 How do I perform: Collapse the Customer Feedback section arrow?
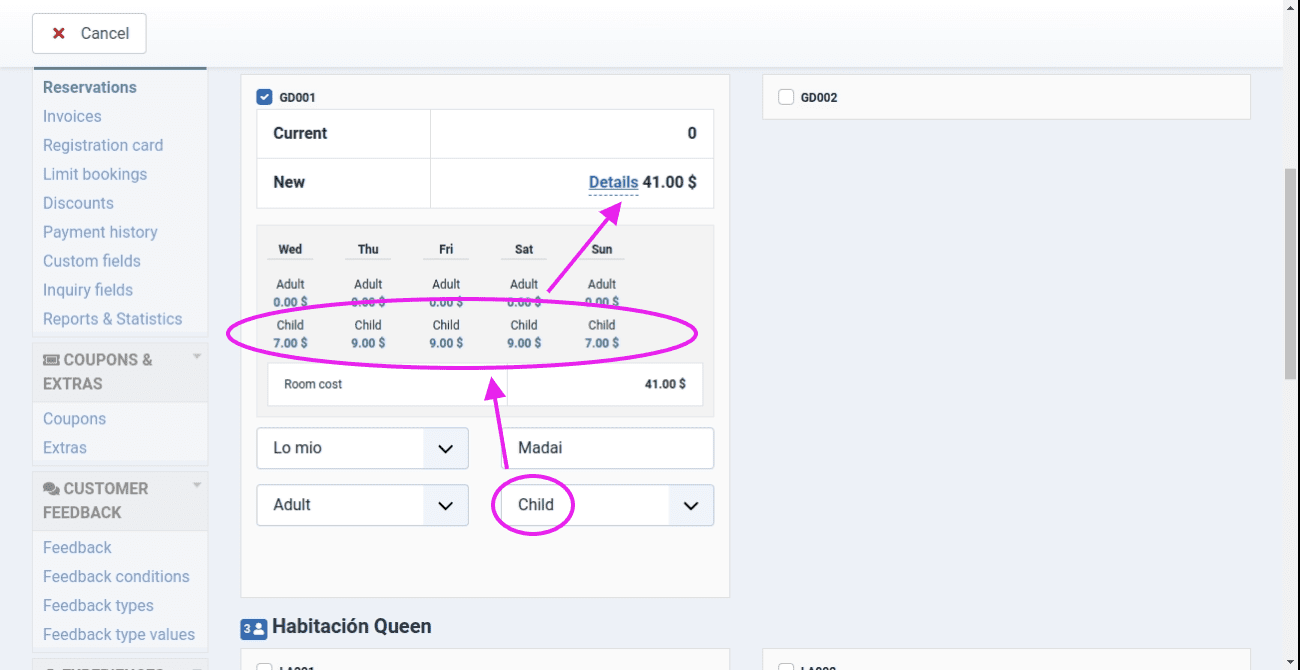[197, 486]
